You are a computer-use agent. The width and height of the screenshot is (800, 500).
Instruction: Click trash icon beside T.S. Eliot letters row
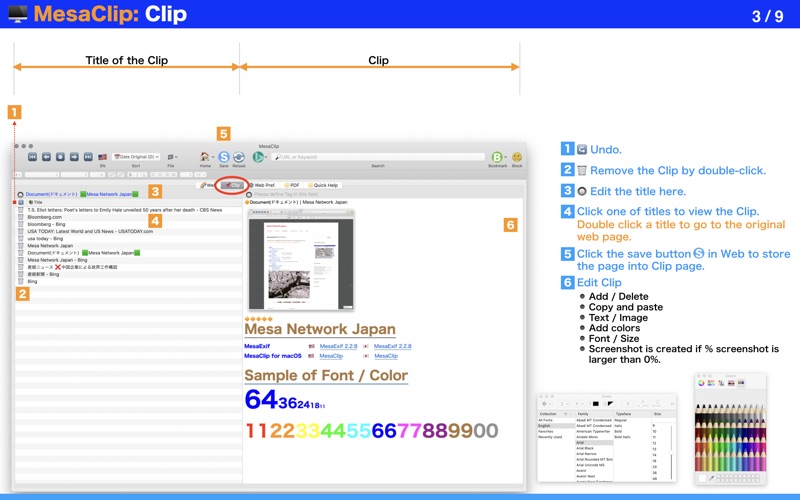pyautogui.click(x=21, y=210)
